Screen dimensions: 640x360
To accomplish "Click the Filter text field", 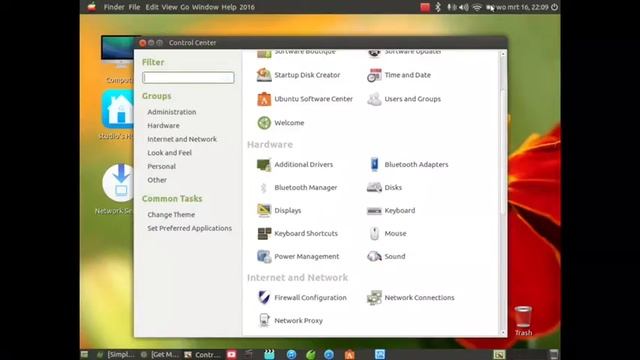I will [188, 78].
